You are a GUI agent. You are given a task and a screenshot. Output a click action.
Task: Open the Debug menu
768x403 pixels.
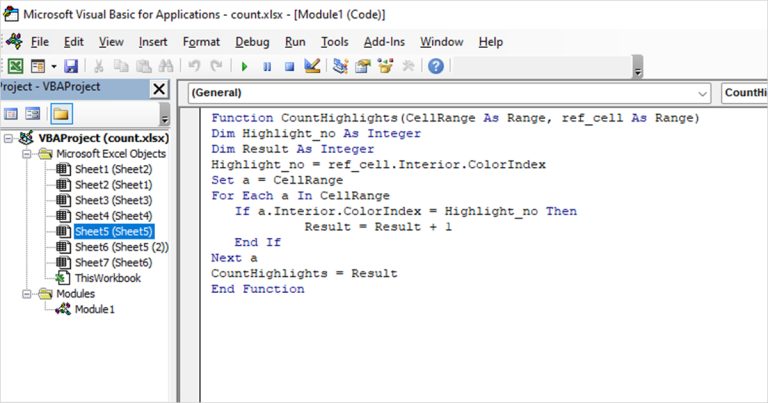pyautogui.click(x=252, y=42)
